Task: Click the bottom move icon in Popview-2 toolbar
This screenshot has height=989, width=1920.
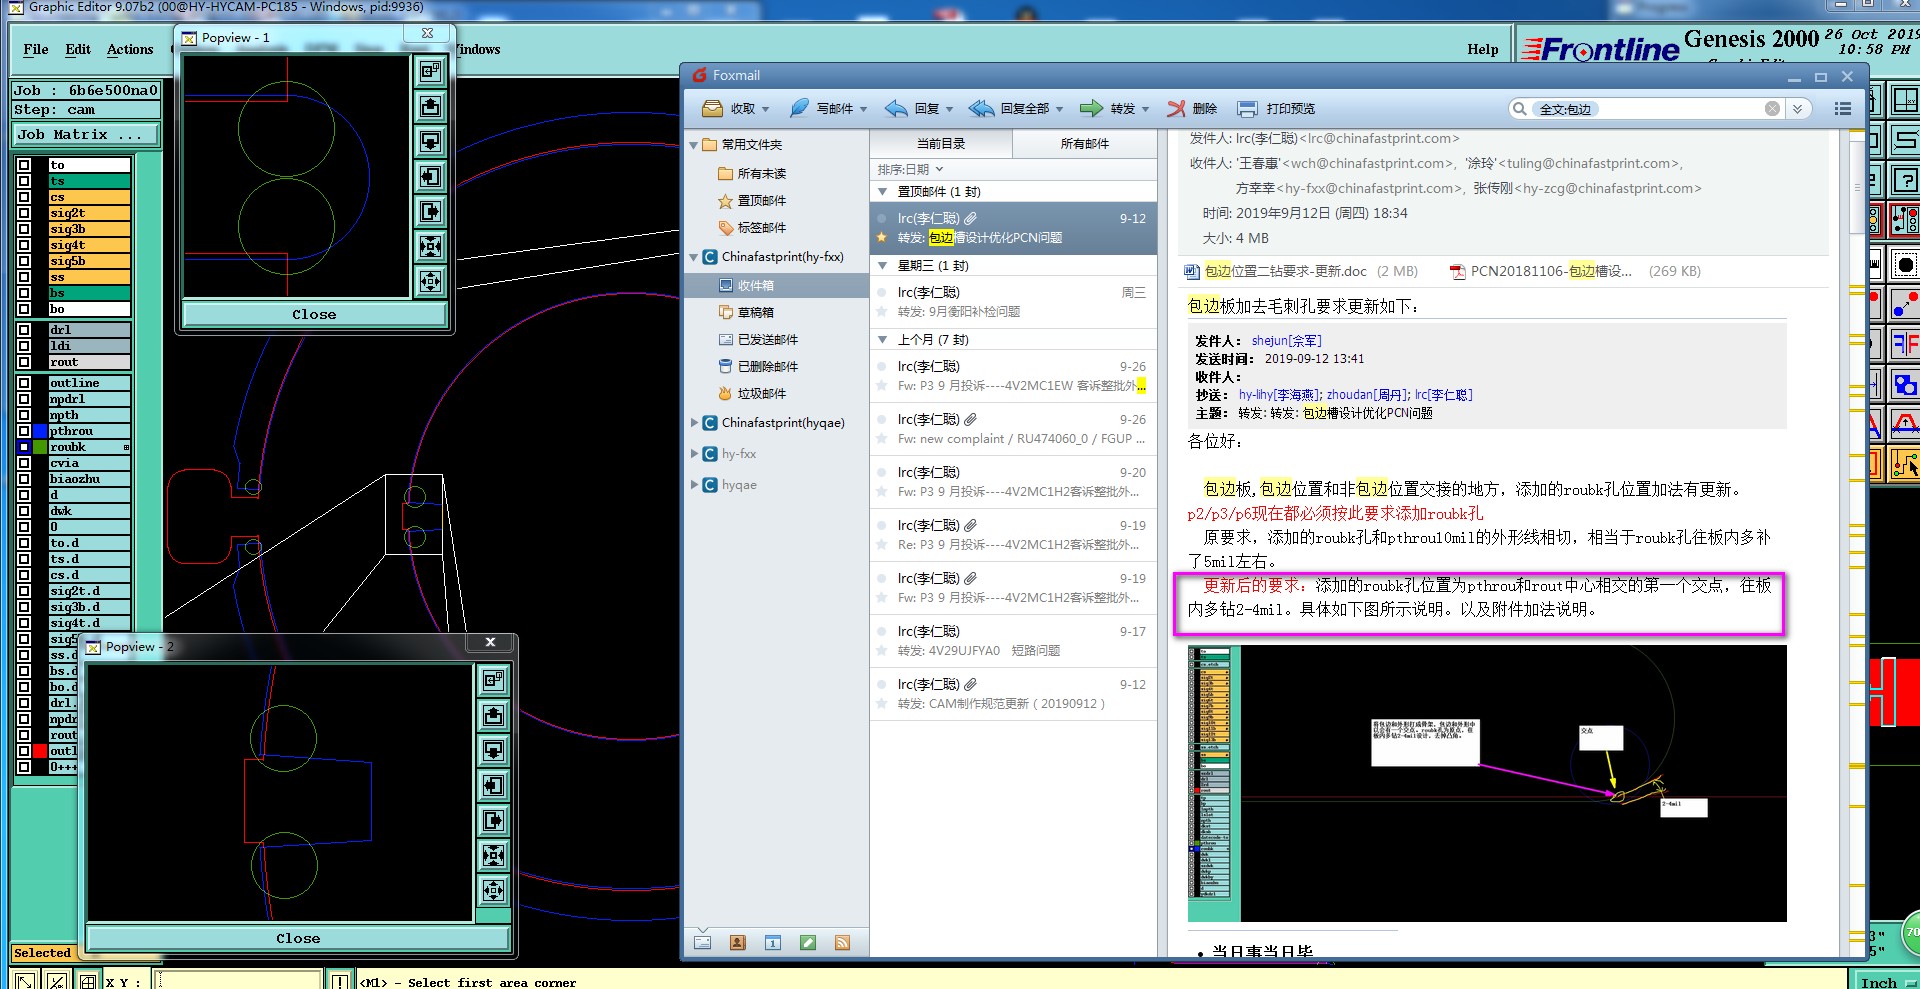Action: tap(493, 891)
